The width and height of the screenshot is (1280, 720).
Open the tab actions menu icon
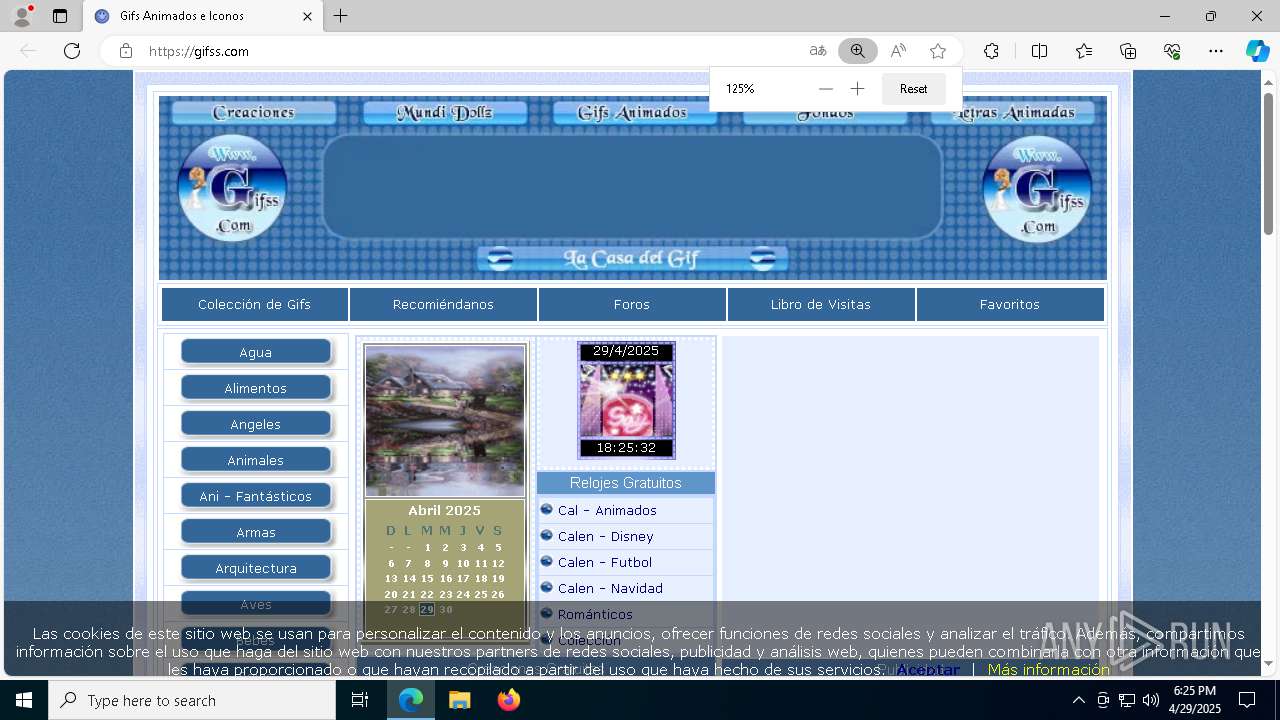tap(60, 16)
